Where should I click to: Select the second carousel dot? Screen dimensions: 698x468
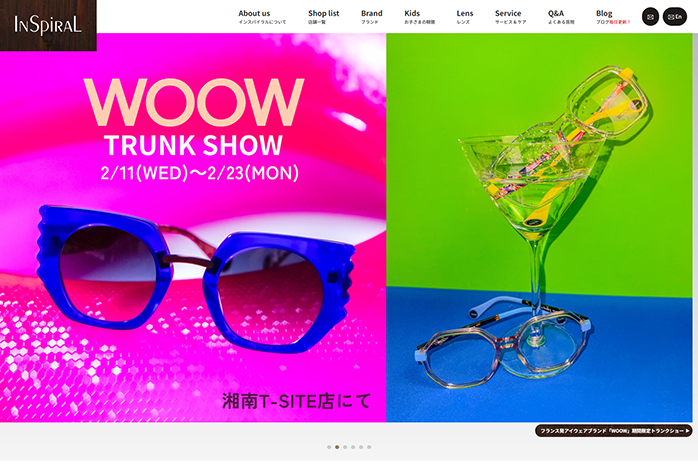[x=337, y=447]
